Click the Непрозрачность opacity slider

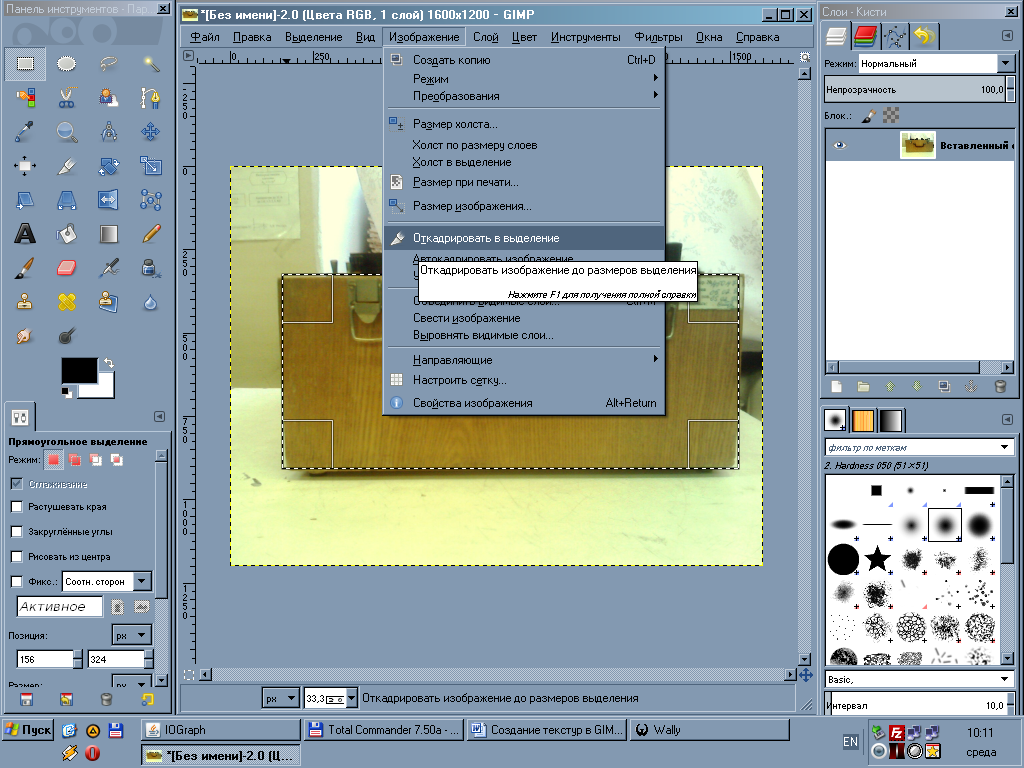916,90
